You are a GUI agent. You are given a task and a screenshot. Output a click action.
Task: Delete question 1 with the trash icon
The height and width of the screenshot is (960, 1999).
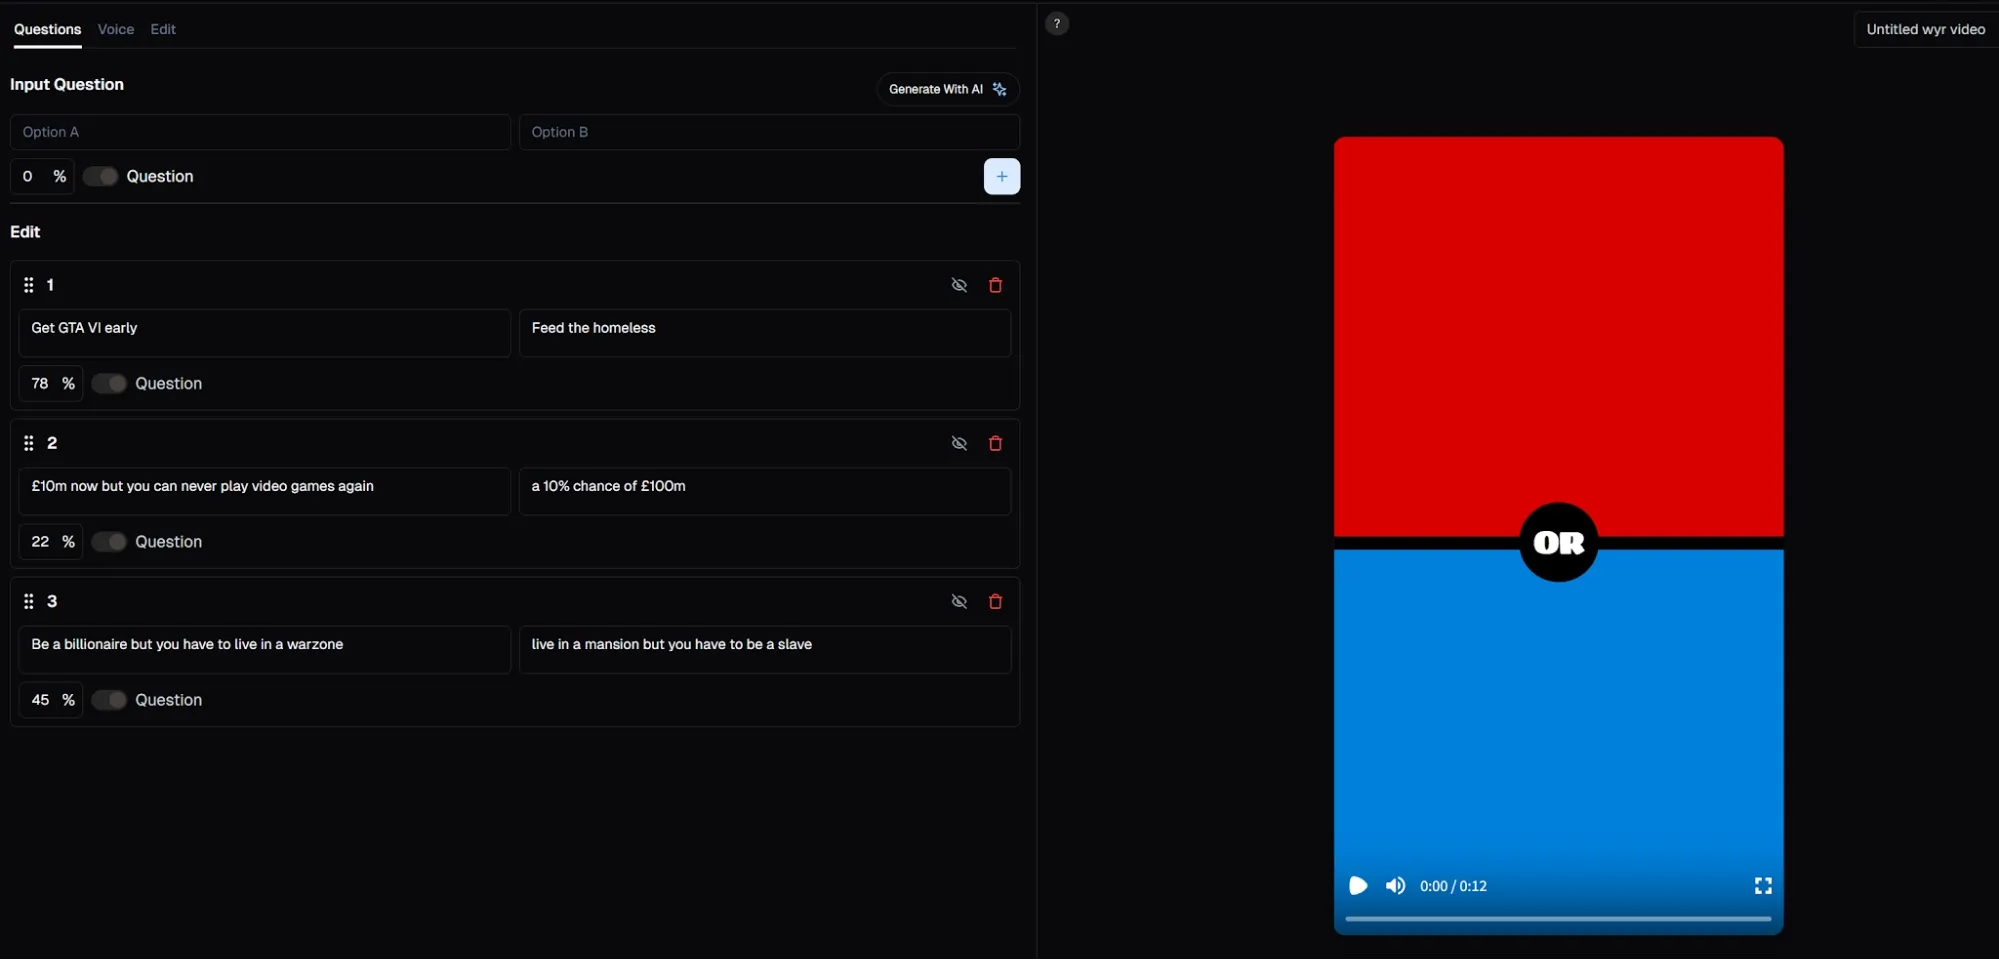point(995,285)
